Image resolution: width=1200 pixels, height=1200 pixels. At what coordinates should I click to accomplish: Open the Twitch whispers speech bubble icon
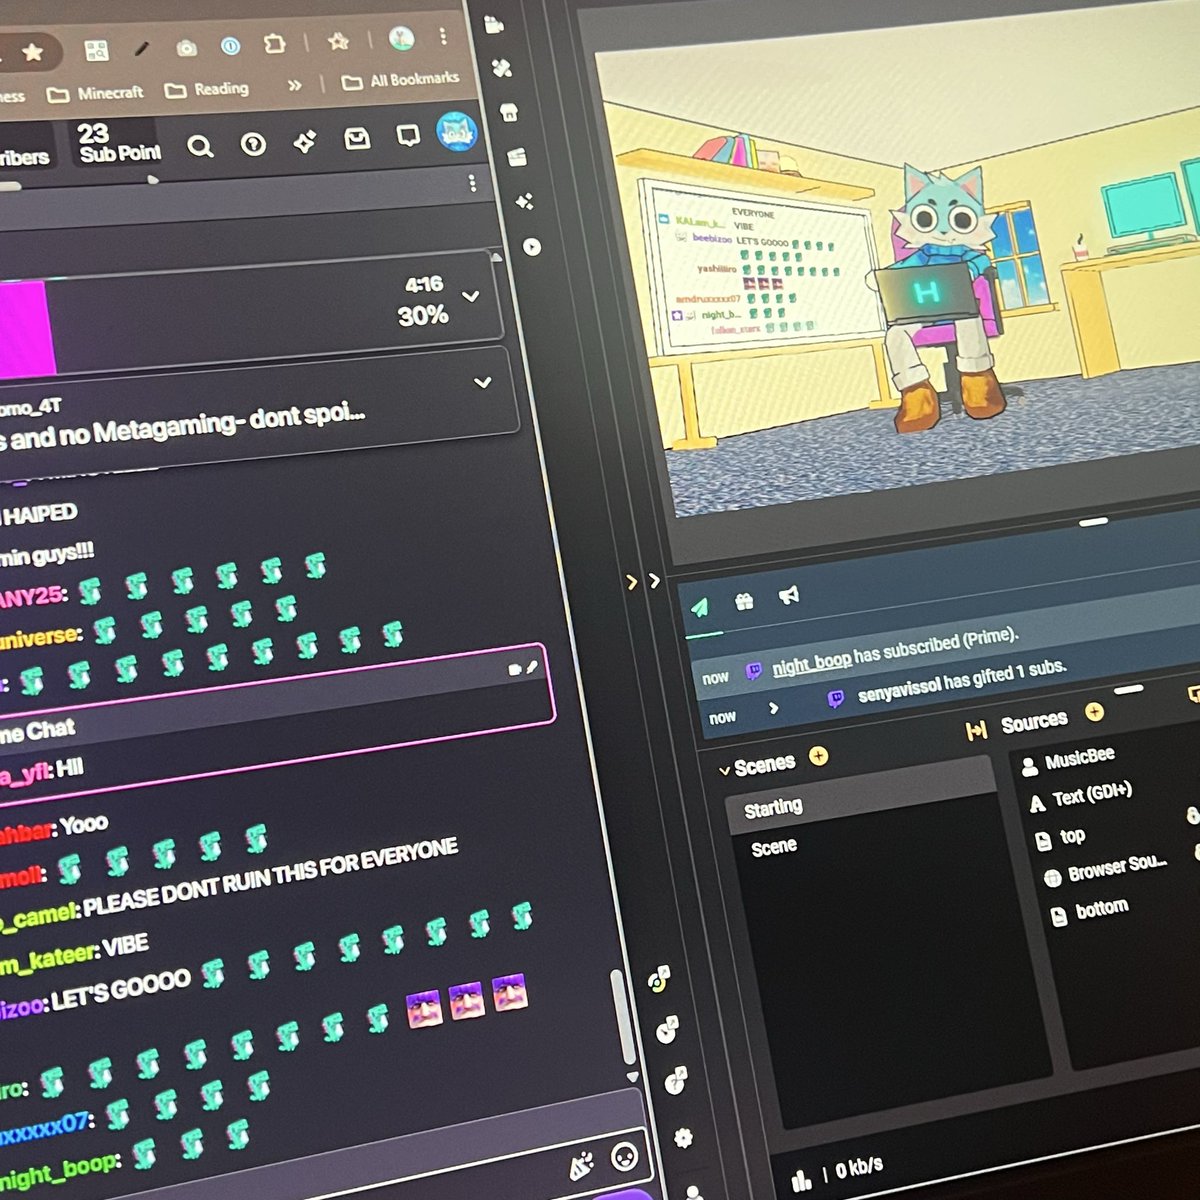coord(408,135)
